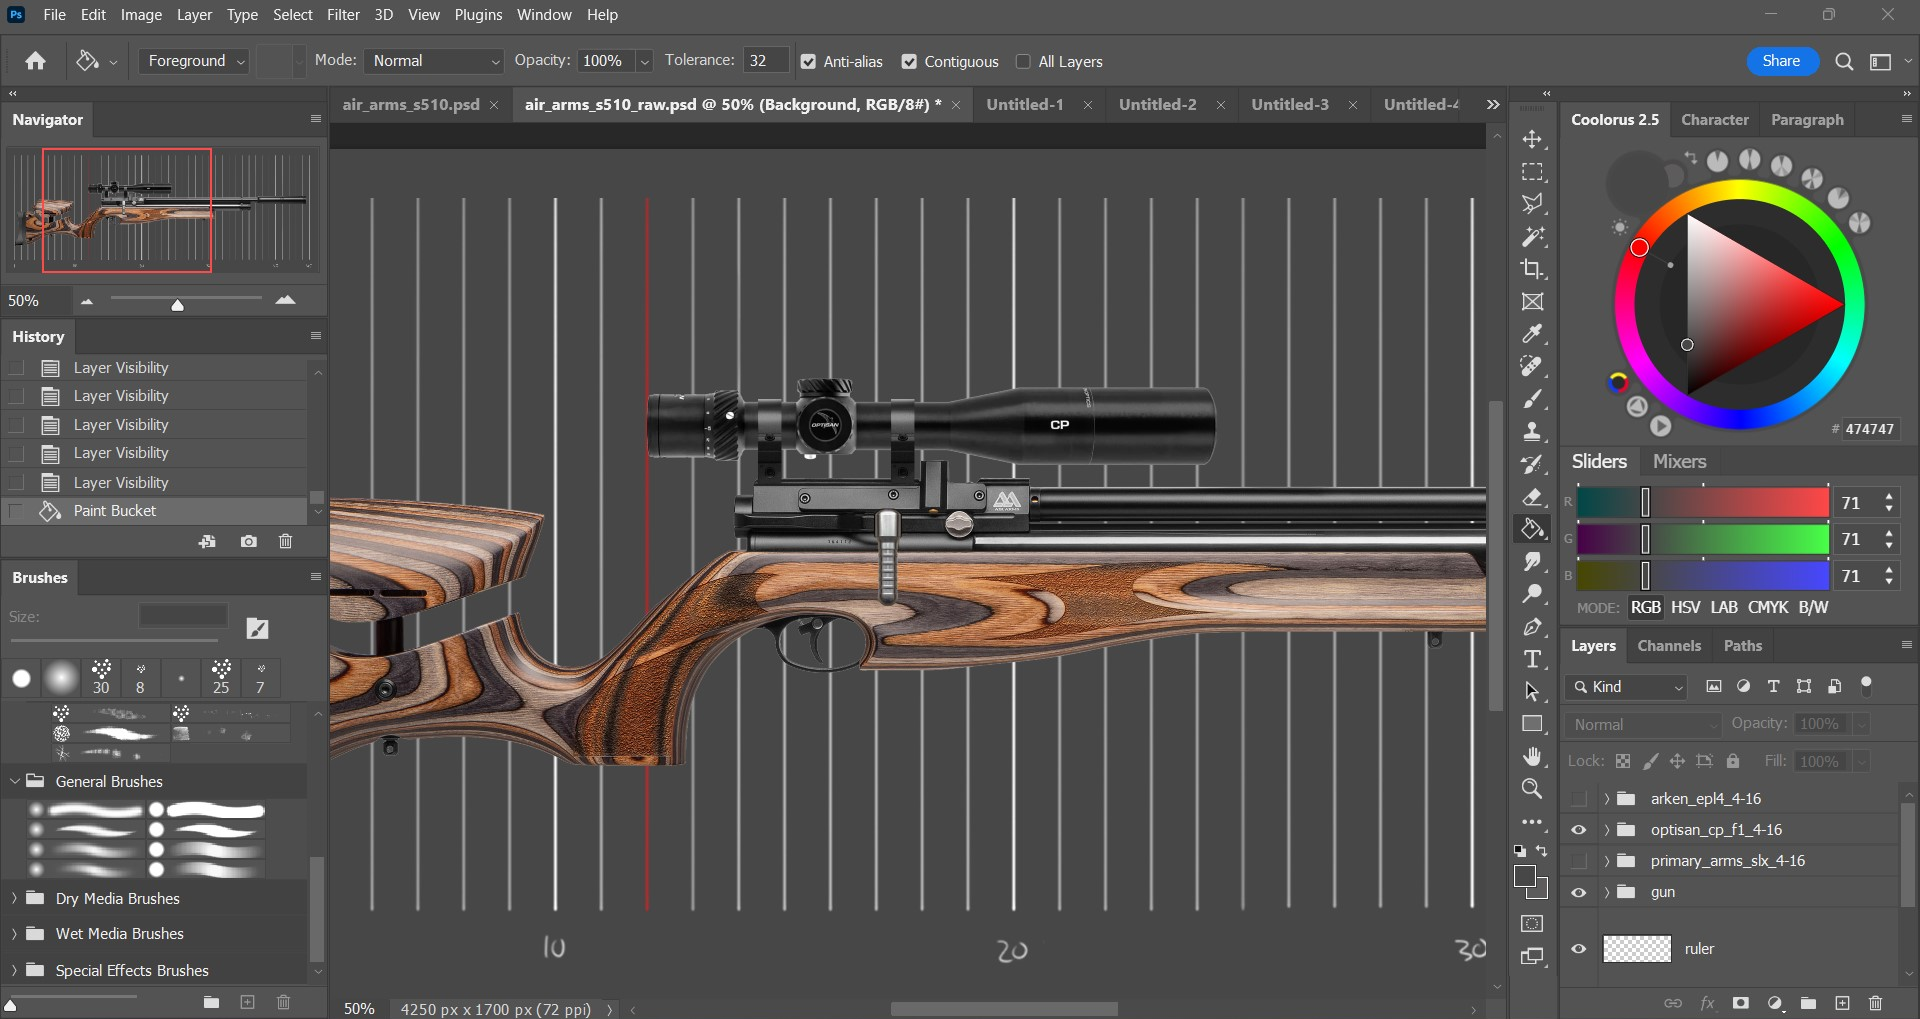The width and height of the screenshot is (1920, 1019).
Task: Hide the optisan_cp_f1_4-16 layer group
Action: coord(1579,830)
